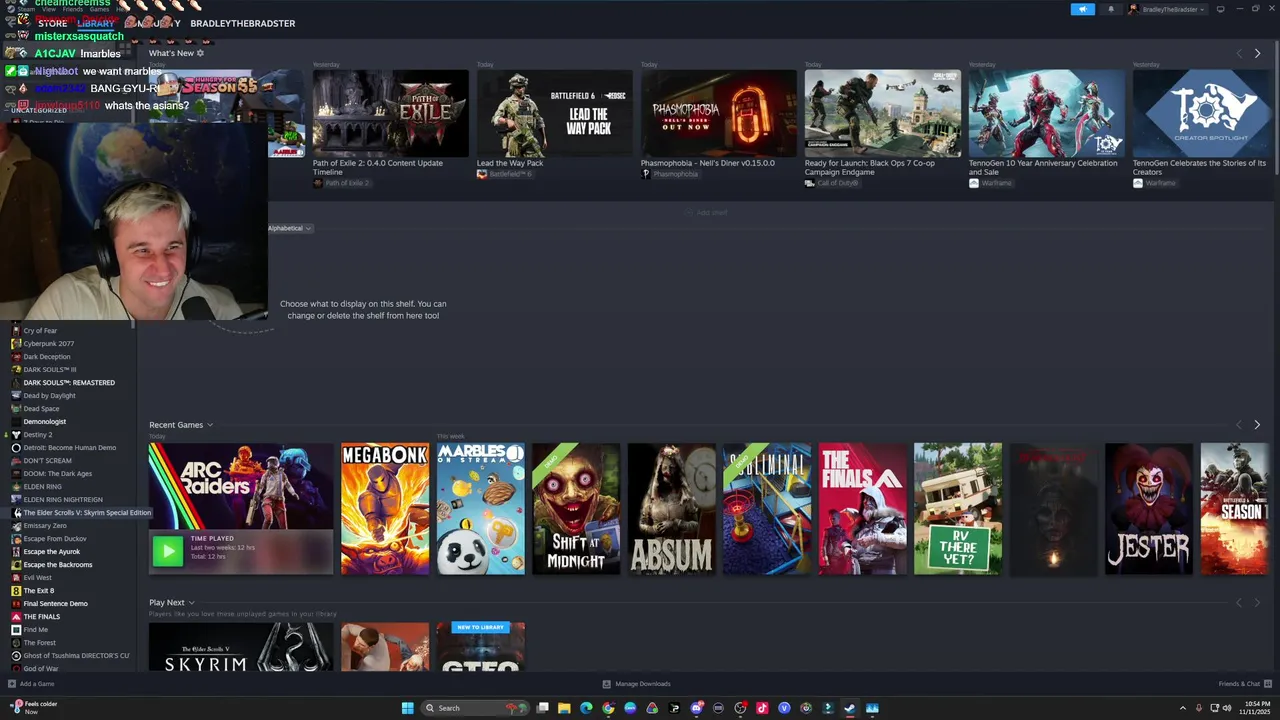The width and height of the screenshot is (1280, 720).
Task: Select the Dark Deception icon in the sidebar
Action: 16,357
